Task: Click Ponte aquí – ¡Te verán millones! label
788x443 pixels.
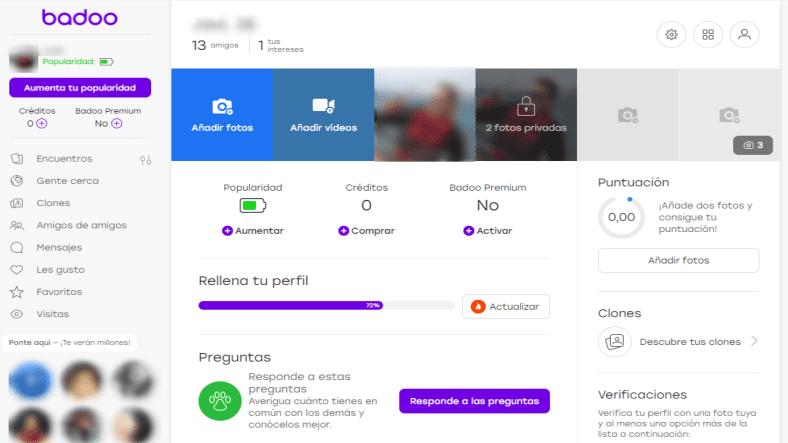Action: (69, 343)
